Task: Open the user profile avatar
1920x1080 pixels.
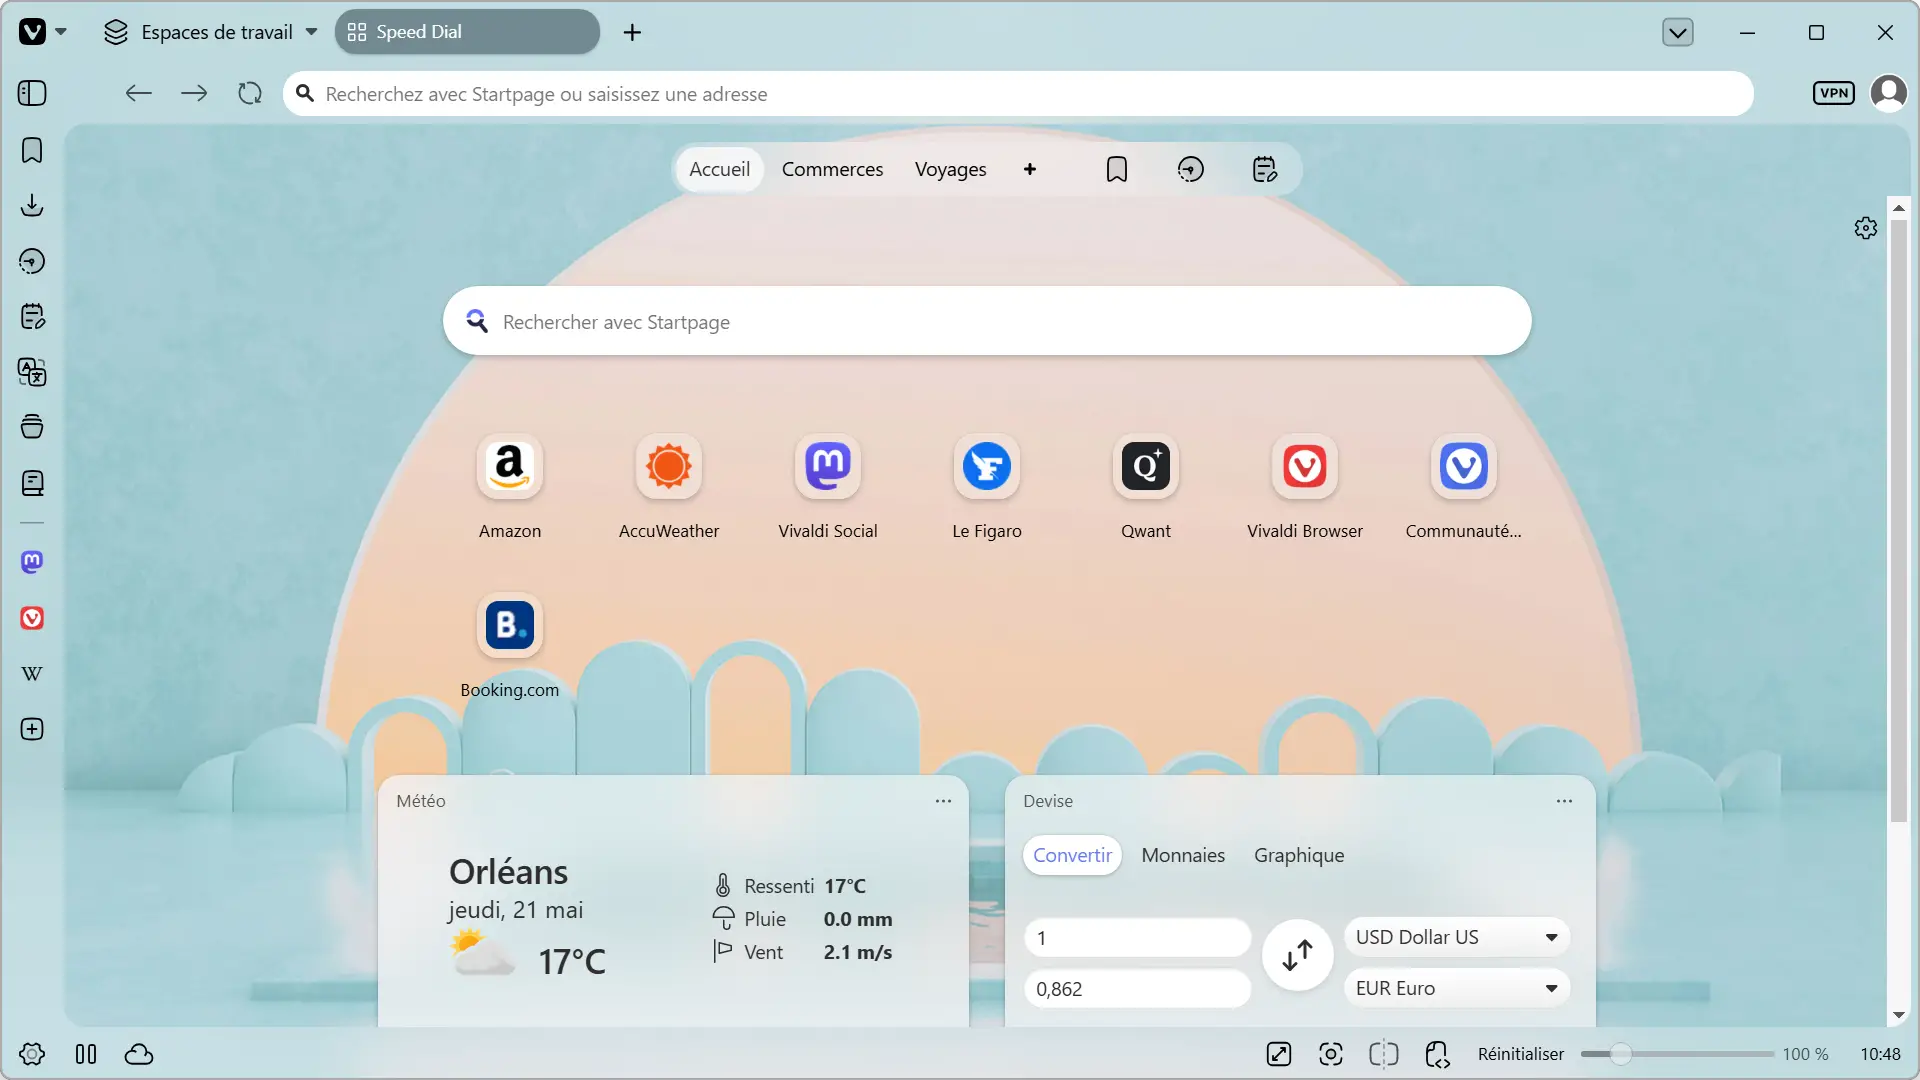Action: point(1889,93)
